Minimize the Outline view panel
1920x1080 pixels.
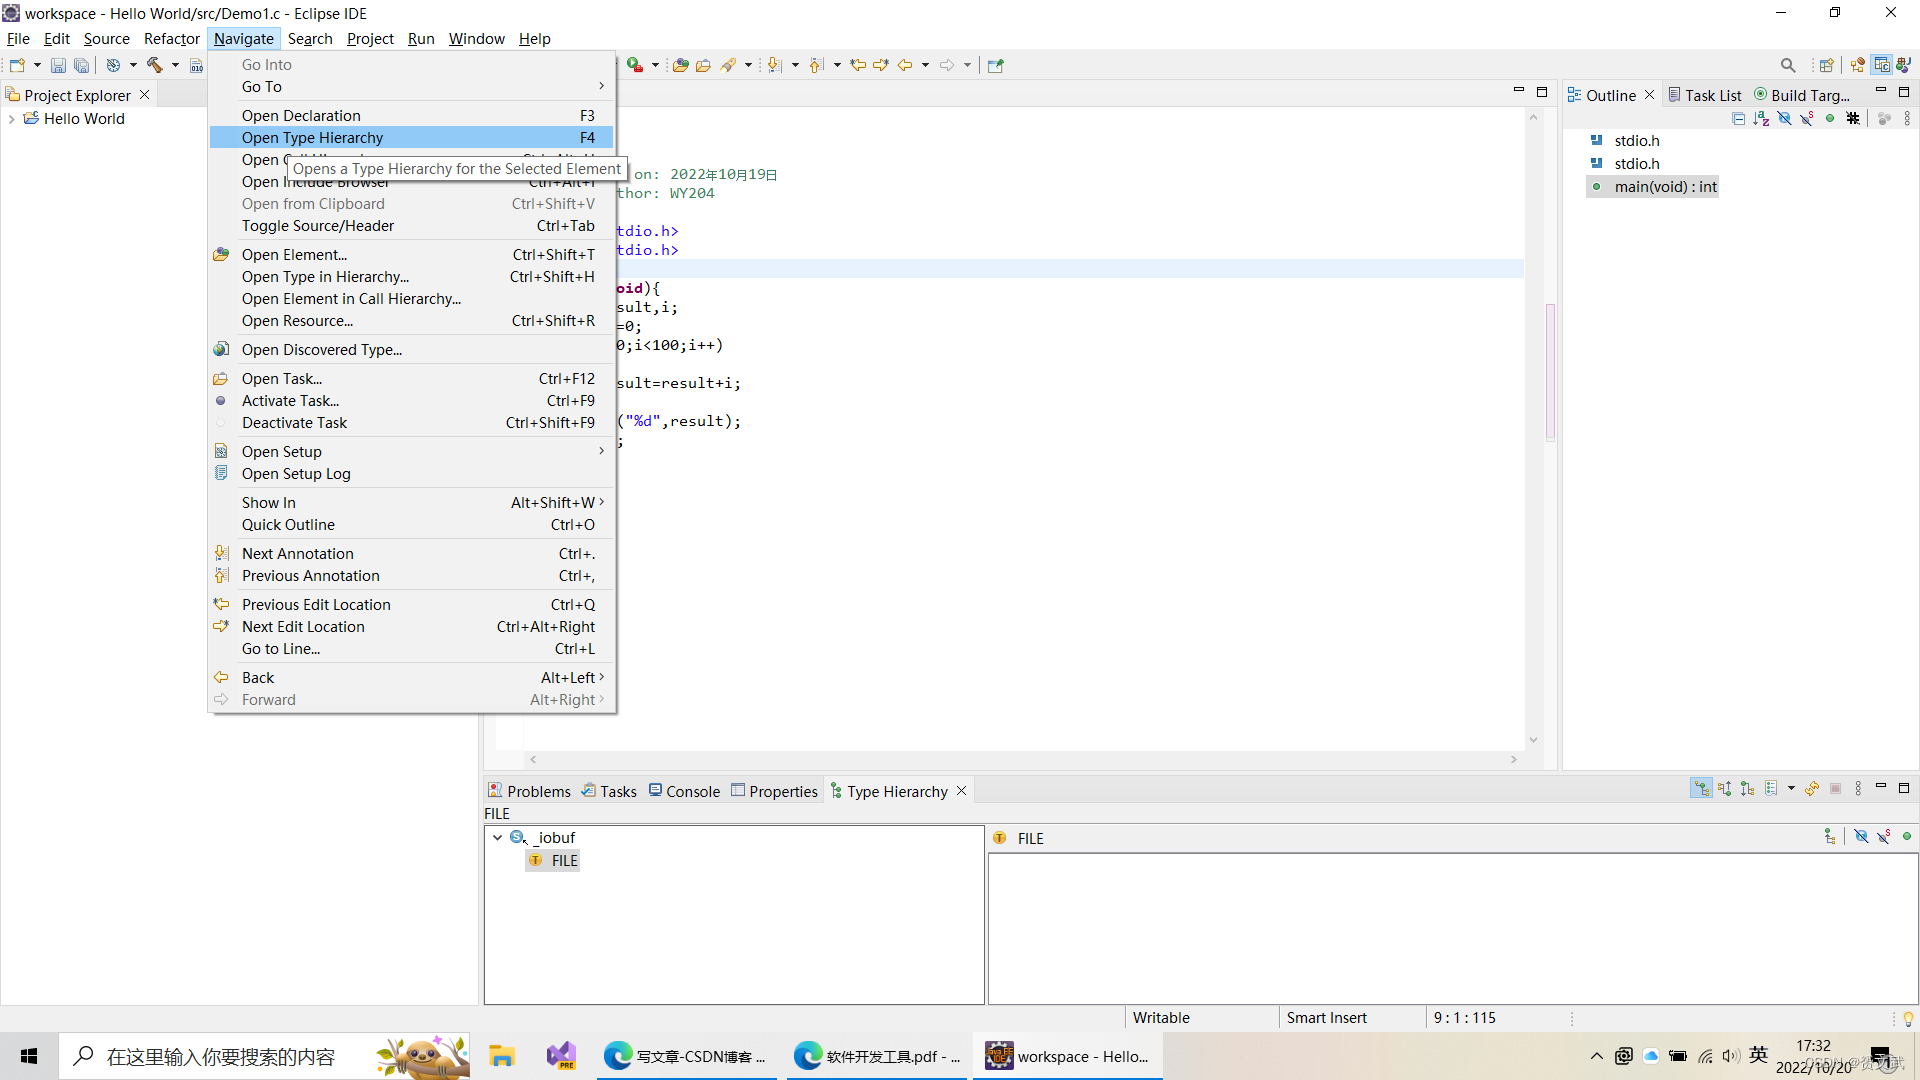[1881, 91]
